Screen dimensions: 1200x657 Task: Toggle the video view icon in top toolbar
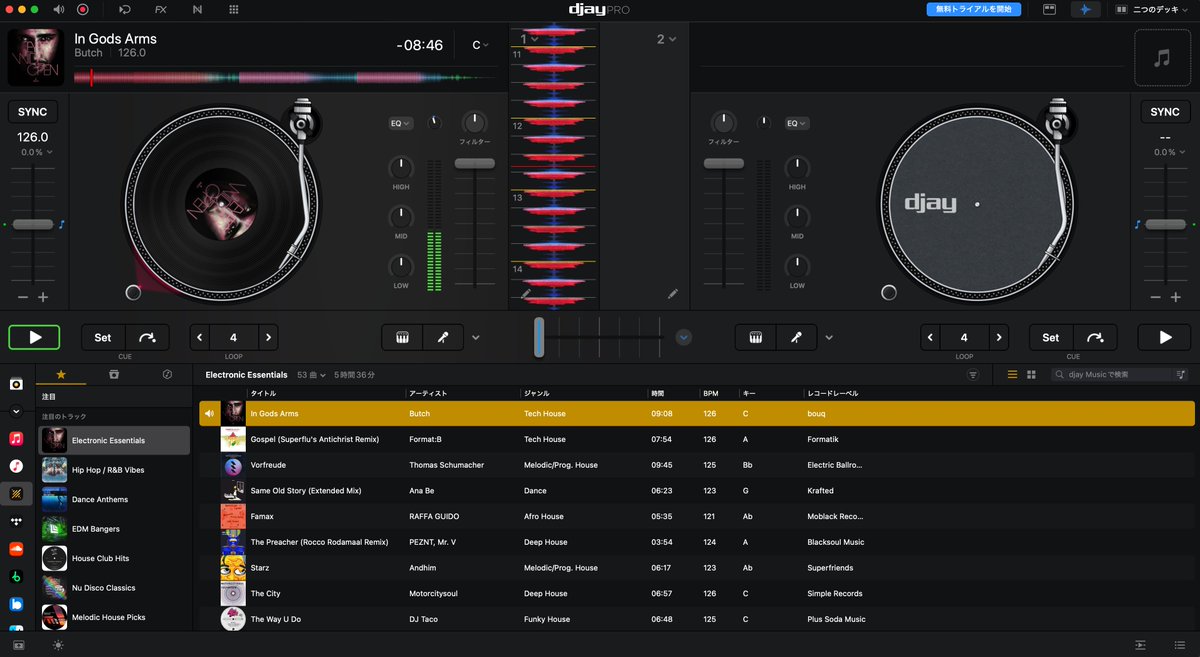[x=1049, y=9]
